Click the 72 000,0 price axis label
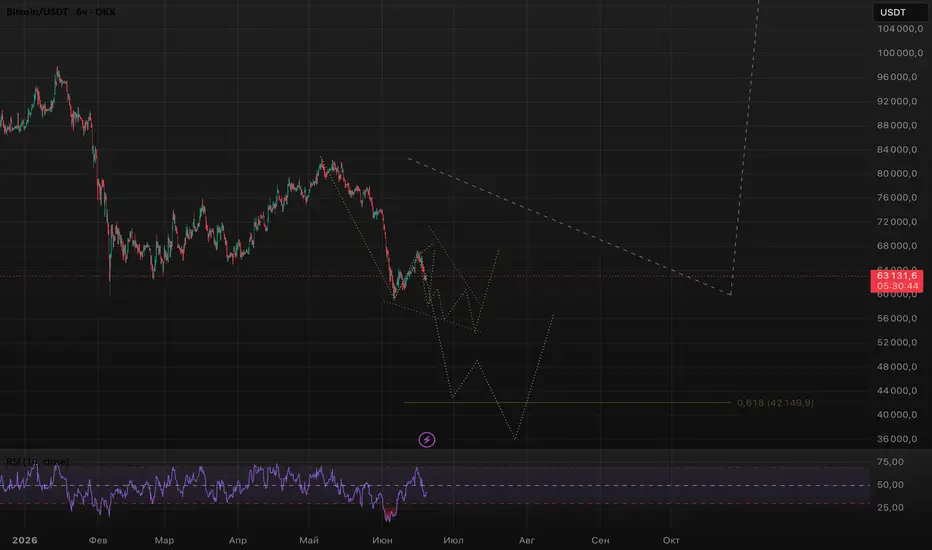Viewport: 932px width, 550px height. [897, 222]
